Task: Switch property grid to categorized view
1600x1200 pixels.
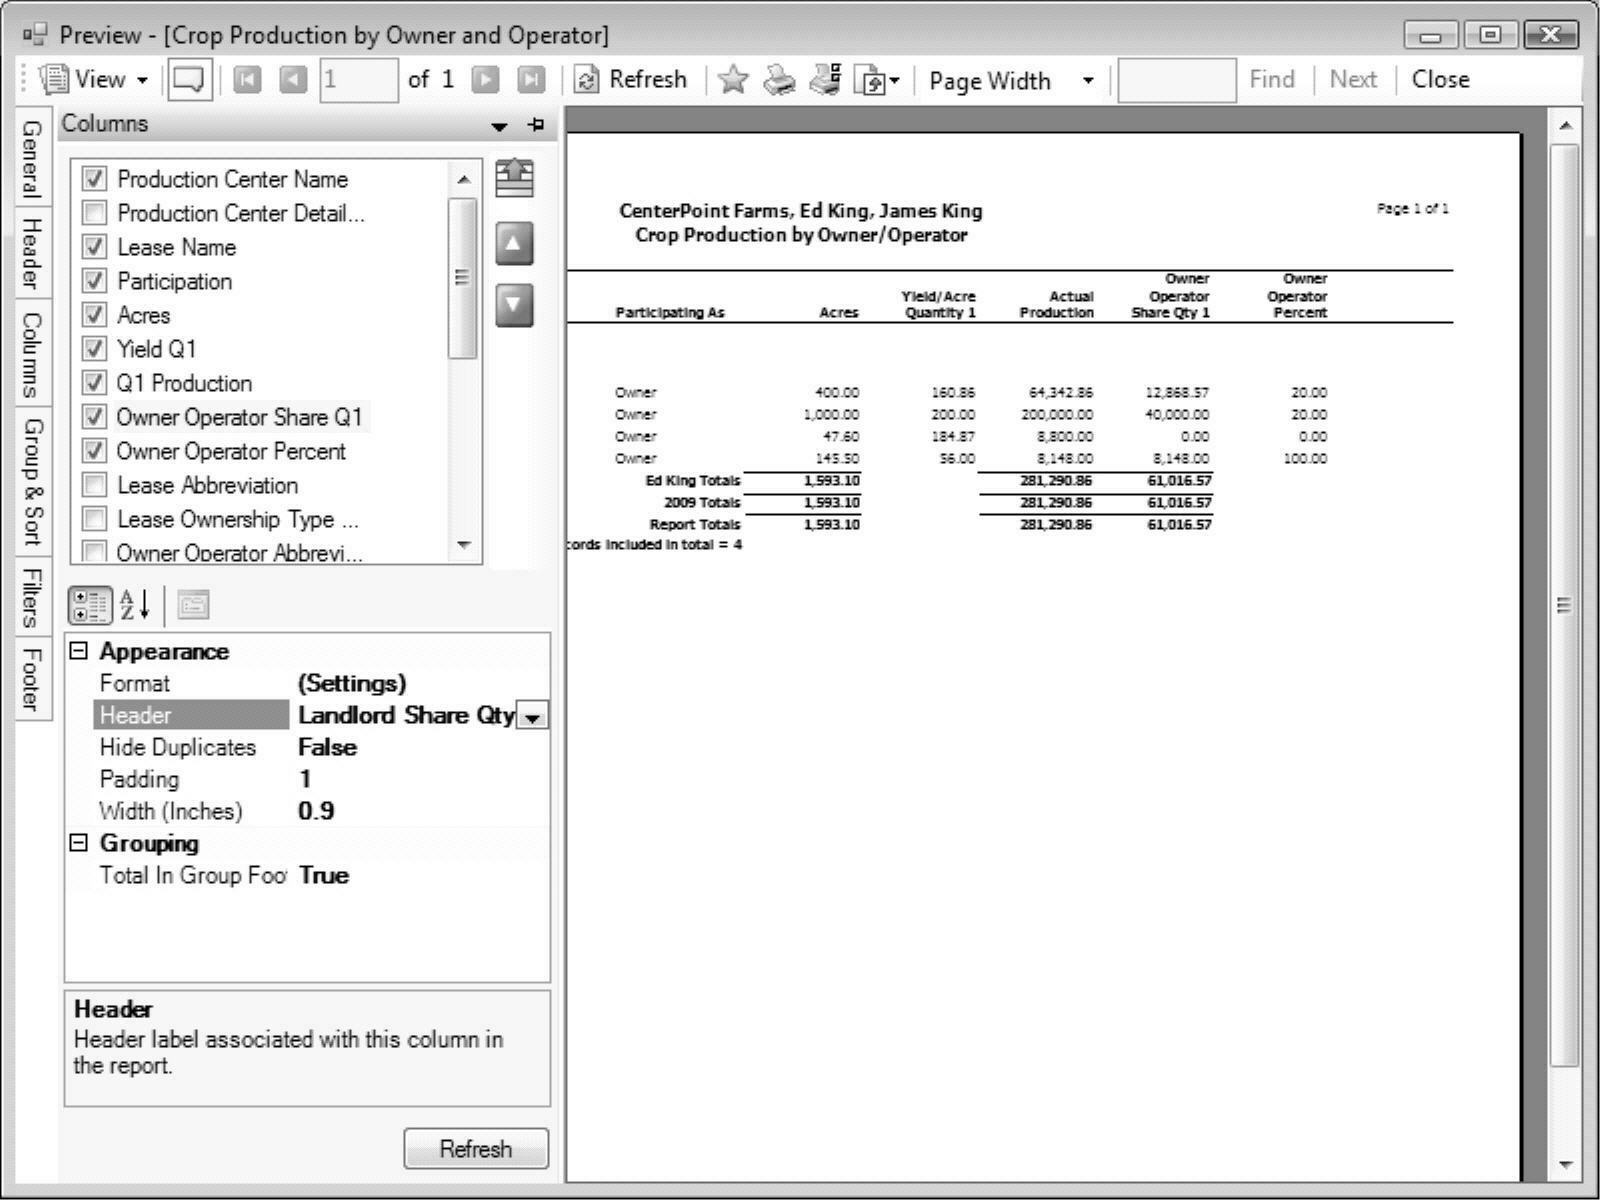Action: pyautogui.click(x=90, y=605)
